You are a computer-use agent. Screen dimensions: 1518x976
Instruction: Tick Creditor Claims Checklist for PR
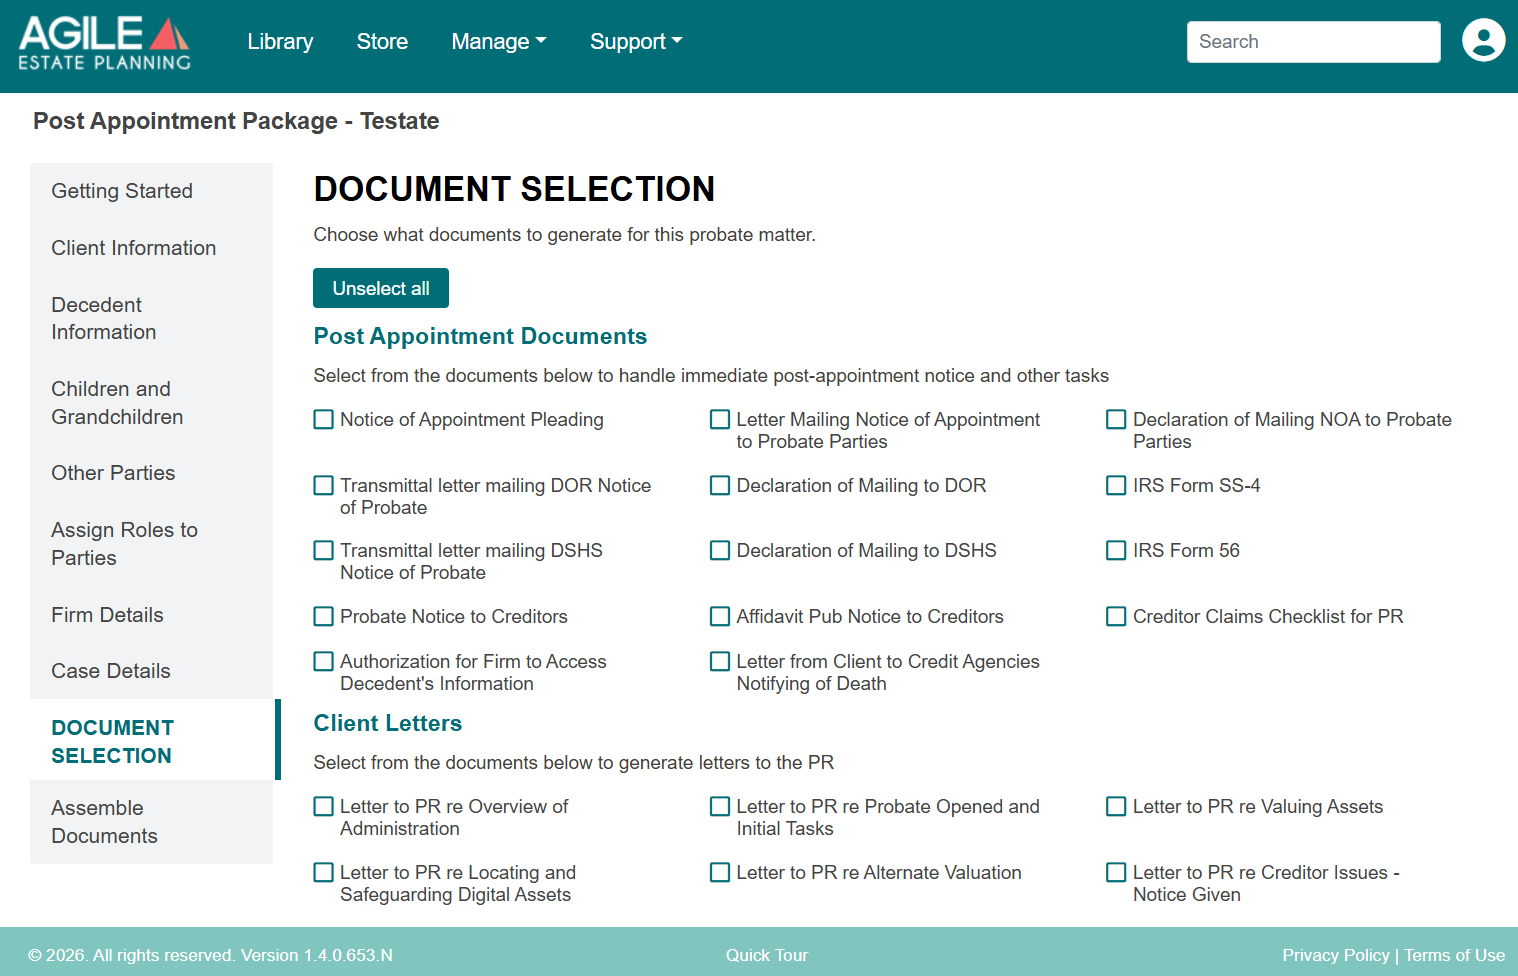(1116, 617)
